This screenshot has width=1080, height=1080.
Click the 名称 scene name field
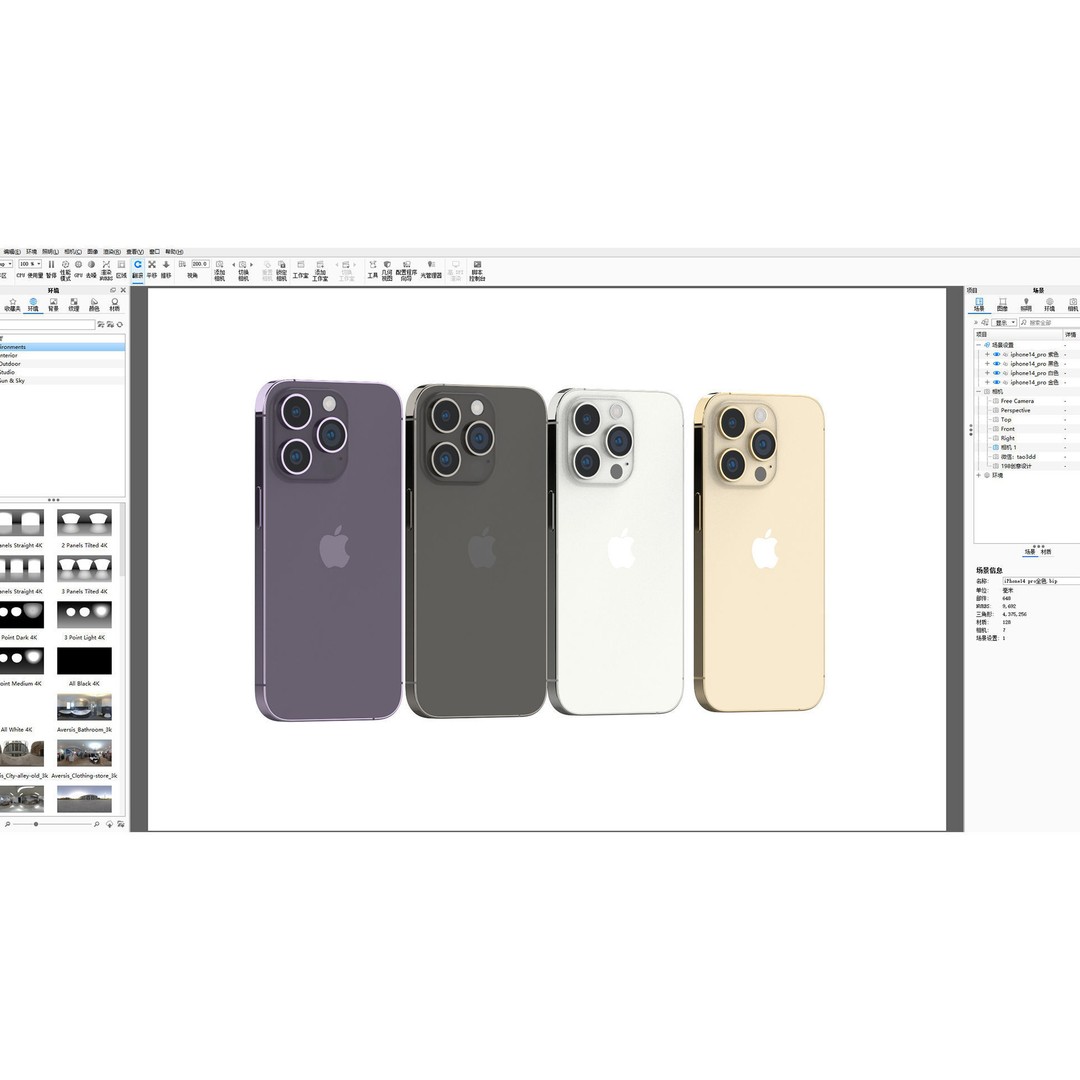point(1041,581)
